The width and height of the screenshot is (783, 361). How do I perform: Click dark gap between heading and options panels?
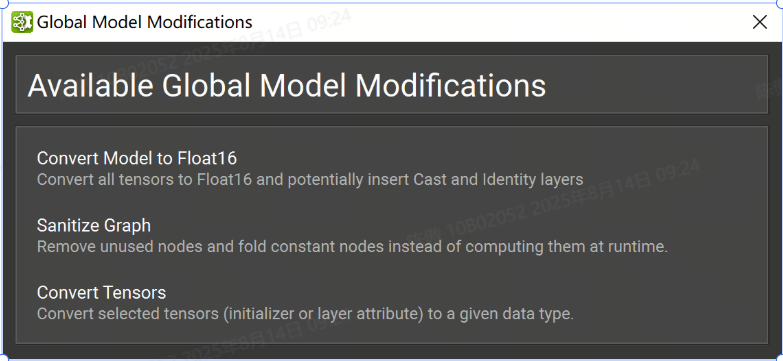pyautogui.click(x=392, y=120)
